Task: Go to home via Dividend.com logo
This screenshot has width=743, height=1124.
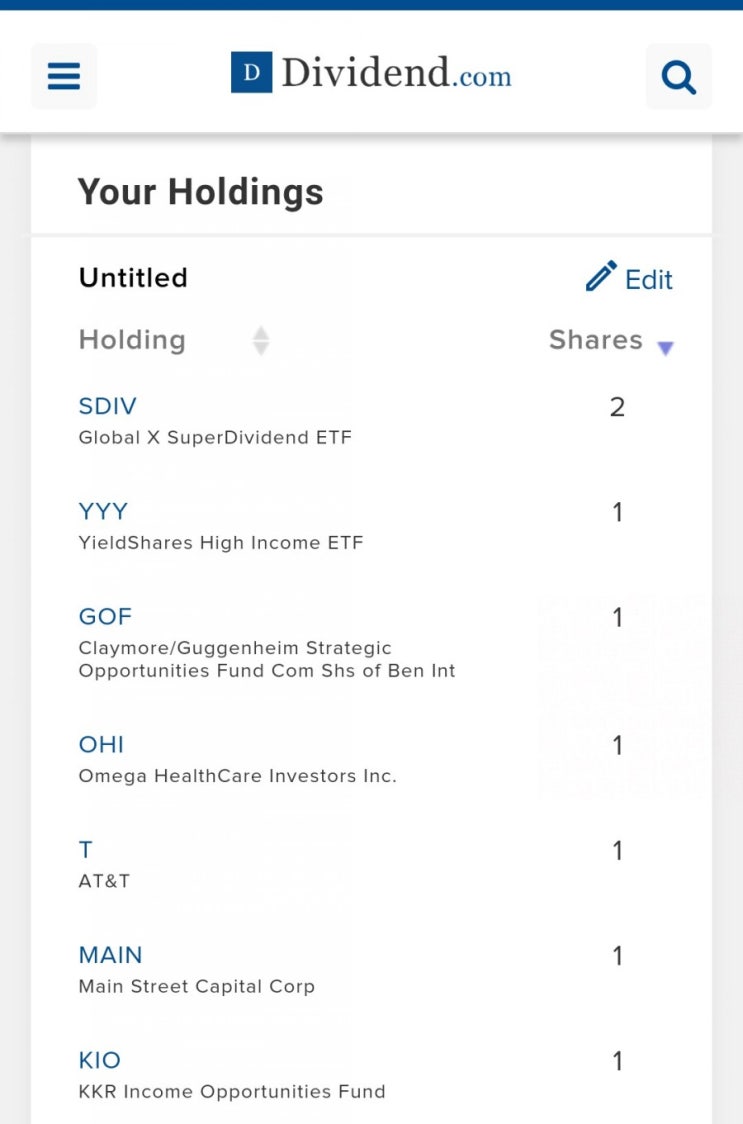Action: [x=372, y=73]
